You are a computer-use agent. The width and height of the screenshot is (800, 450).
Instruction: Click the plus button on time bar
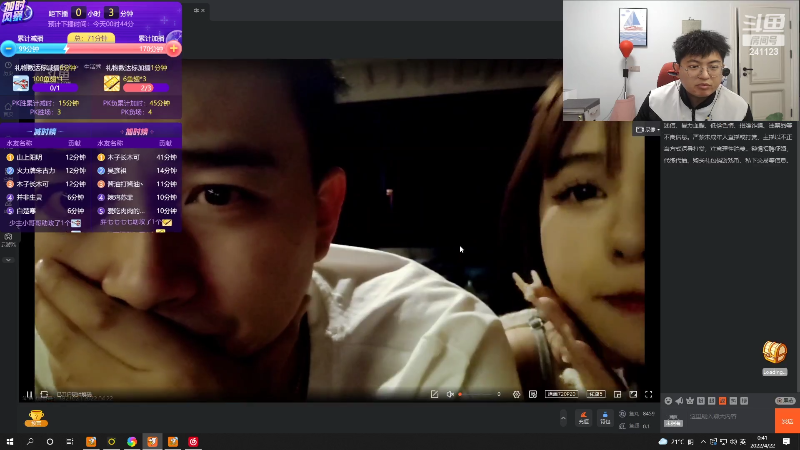pos(173,48)
